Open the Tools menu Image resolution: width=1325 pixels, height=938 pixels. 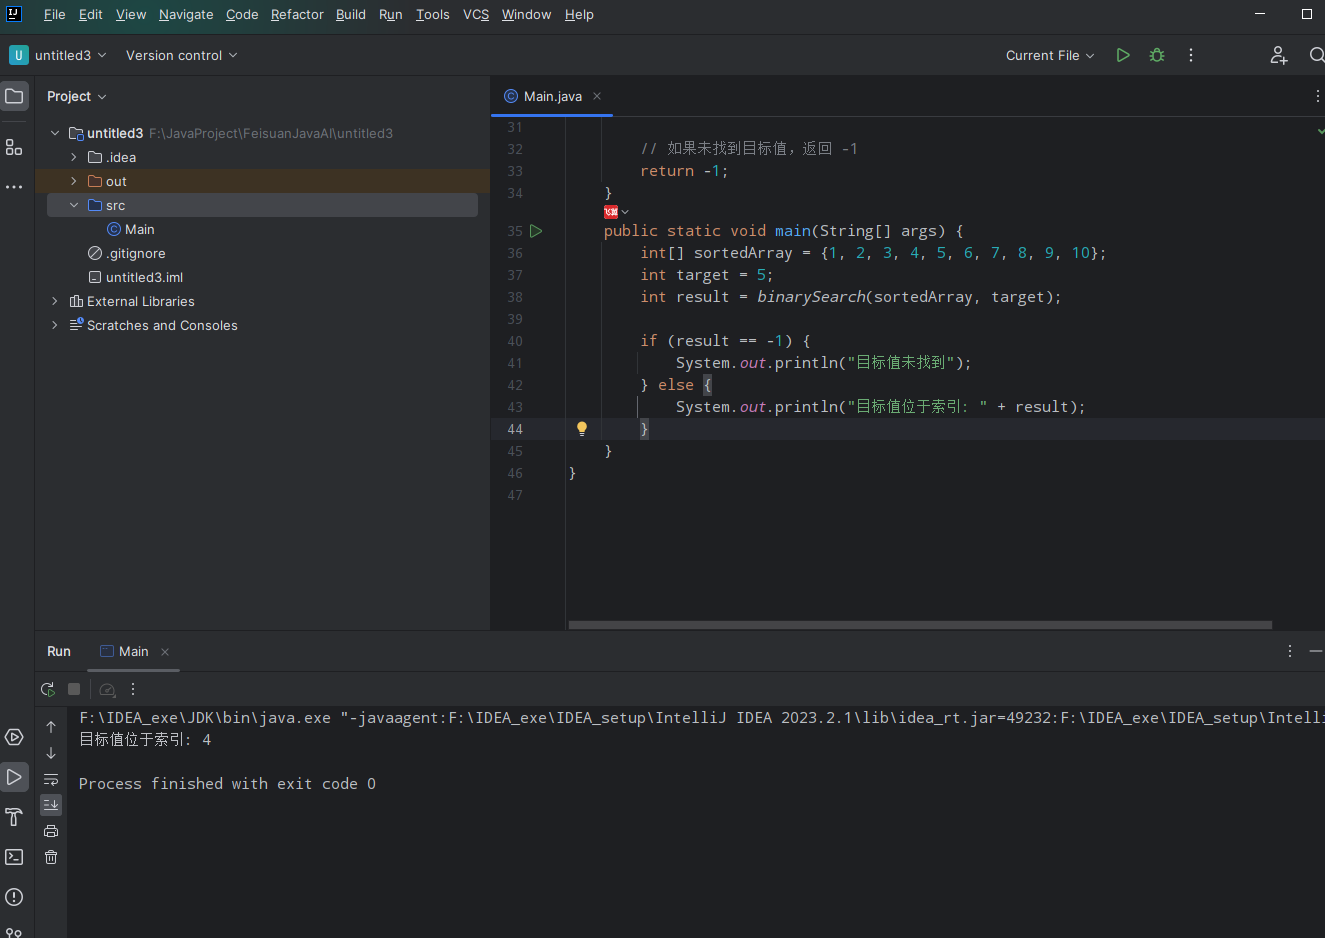coord(433,14)
